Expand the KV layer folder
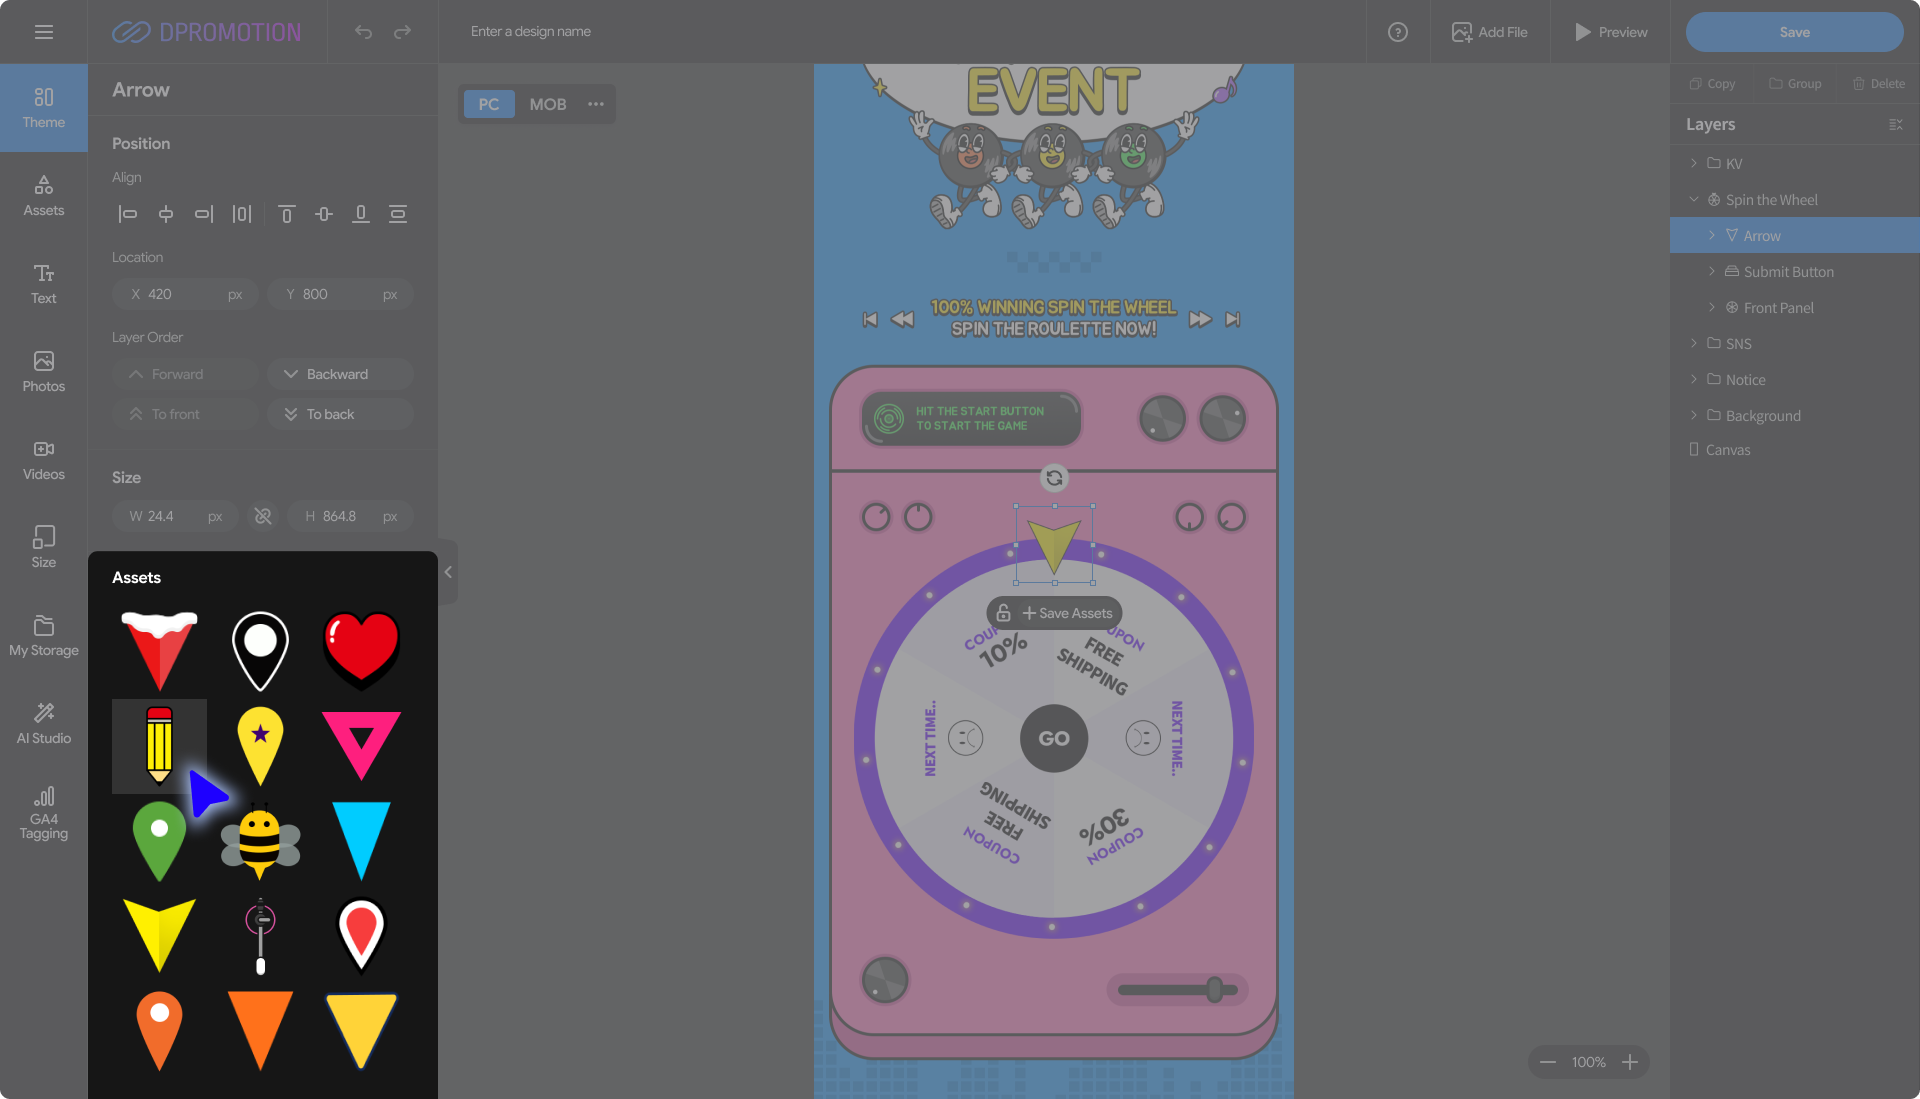This screenshot has height=1099, width=1920. coord(1694,163)
